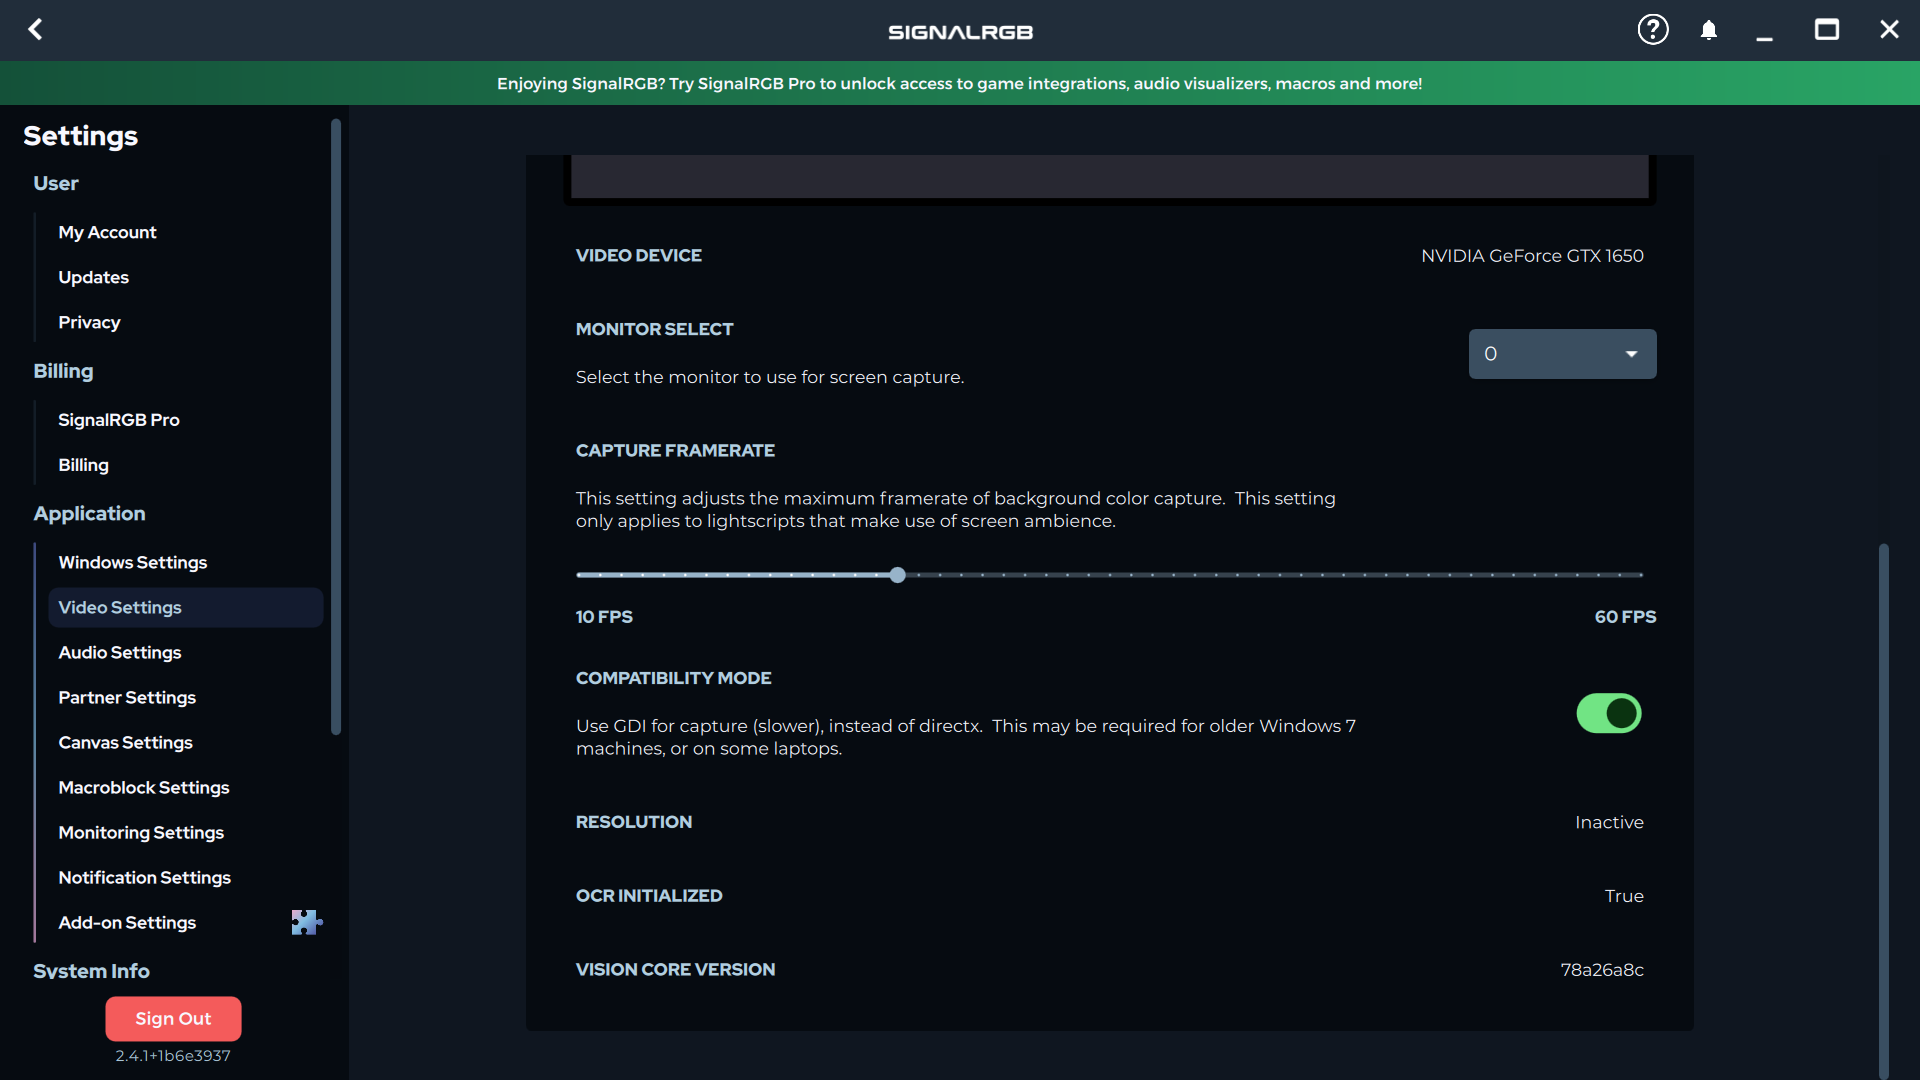The height and width of the screenshot is (1080, 1920).
Task: Go to Windows Settings page
Action: click(132, 562)
